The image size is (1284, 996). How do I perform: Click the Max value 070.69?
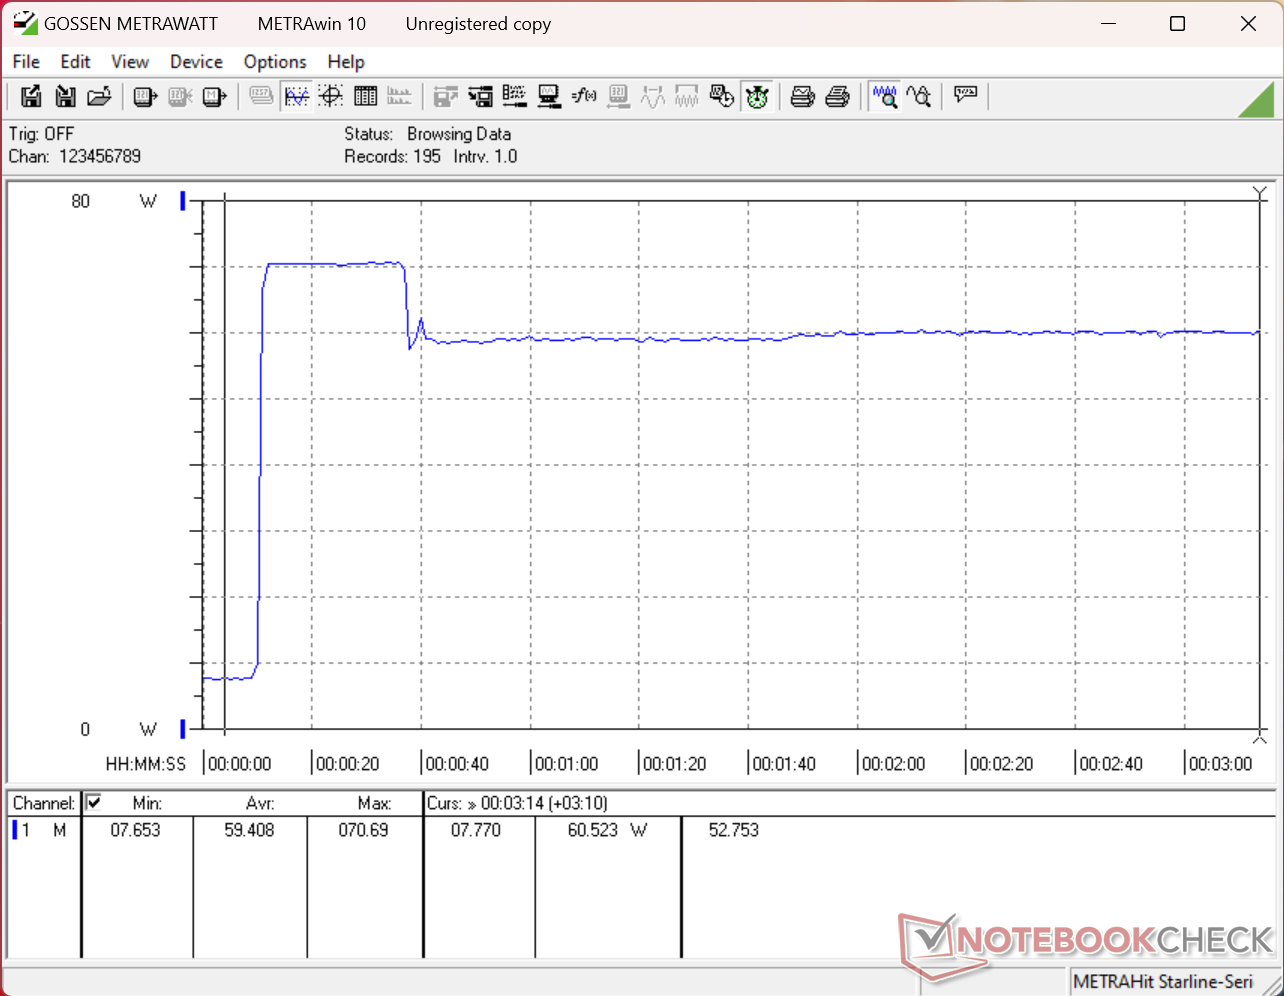pyautogui.click(x=363, y=830)
